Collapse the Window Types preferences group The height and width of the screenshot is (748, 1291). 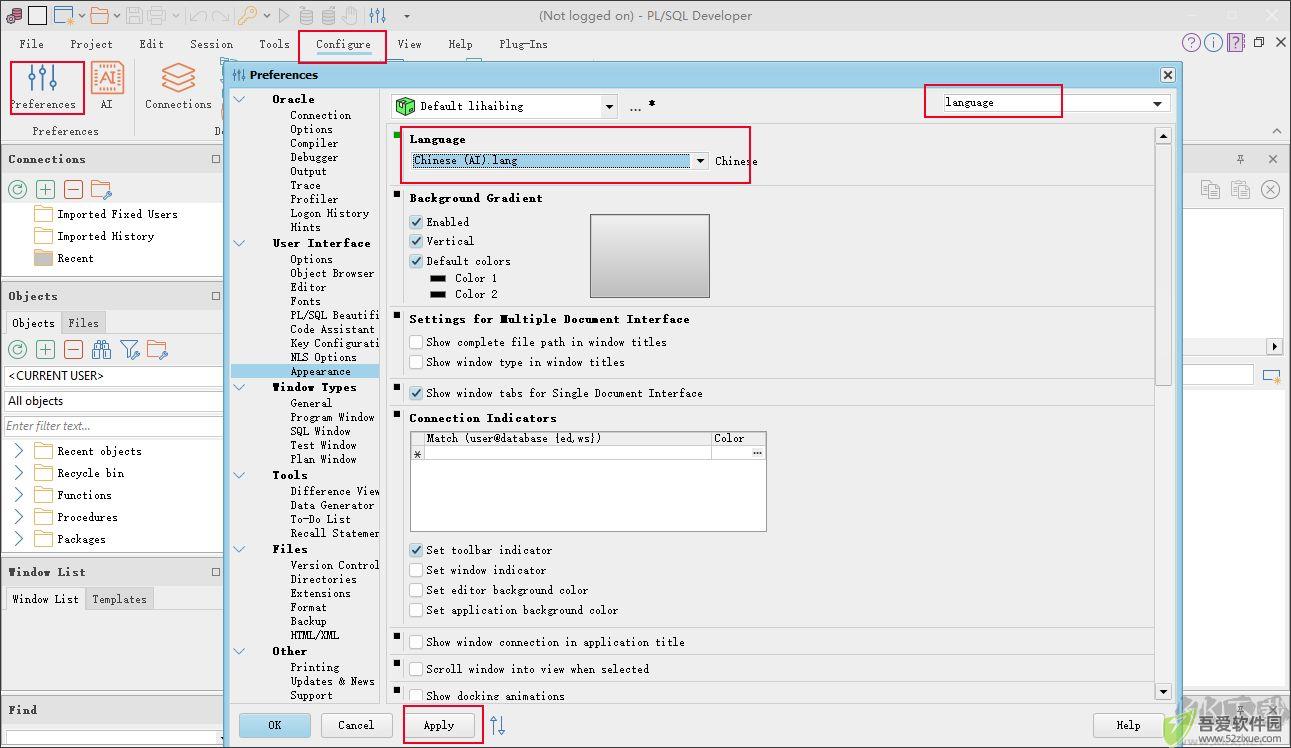click(x=239, y=387)
